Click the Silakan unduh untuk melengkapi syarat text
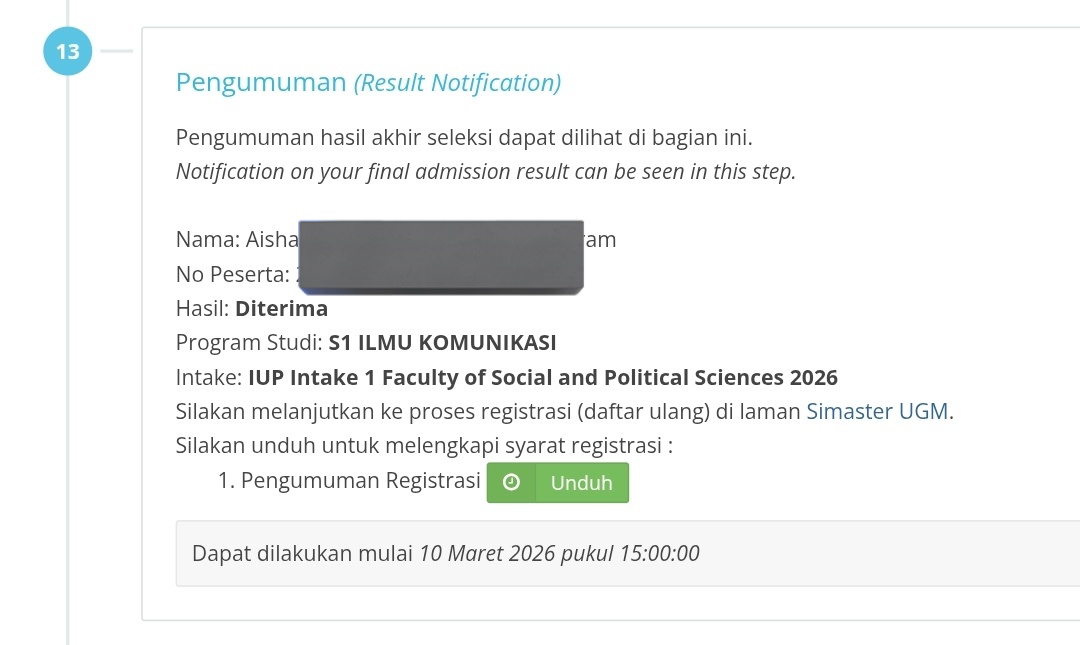Image resolution: width=1080 pixels, height=645 pixels. (x=424, y=446)
